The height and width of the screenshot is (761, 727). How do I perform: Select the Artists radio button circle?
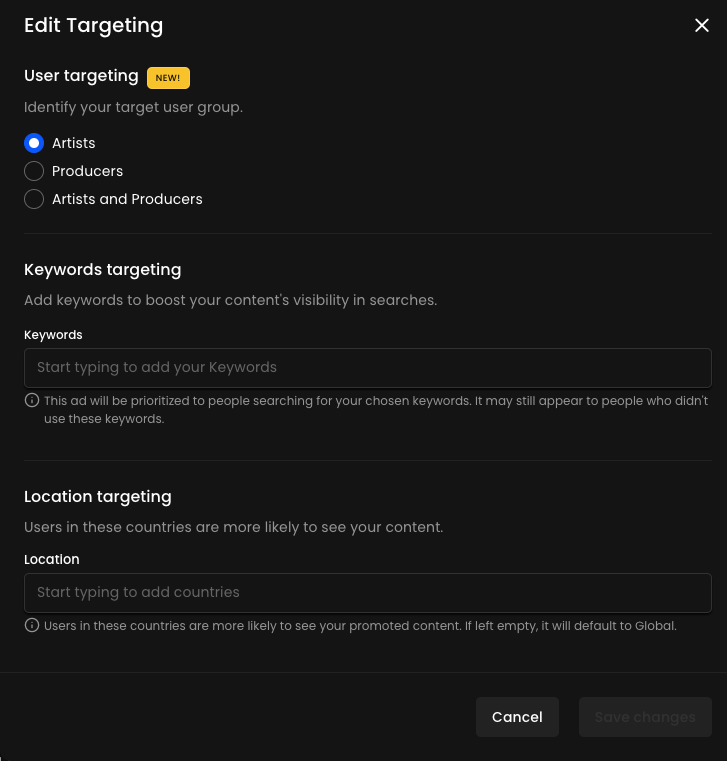34,143
